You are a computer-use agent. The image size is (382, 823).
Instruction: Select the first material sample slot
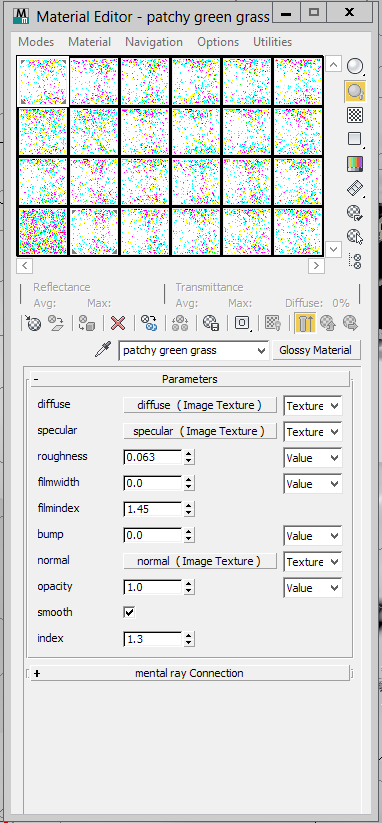[43, 81]
